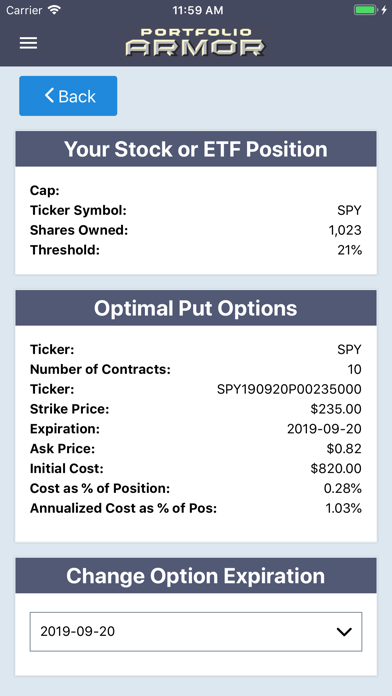Select the SPY190920P00235000 option ticker
The image size is (392, 696).
click(289, 389)
